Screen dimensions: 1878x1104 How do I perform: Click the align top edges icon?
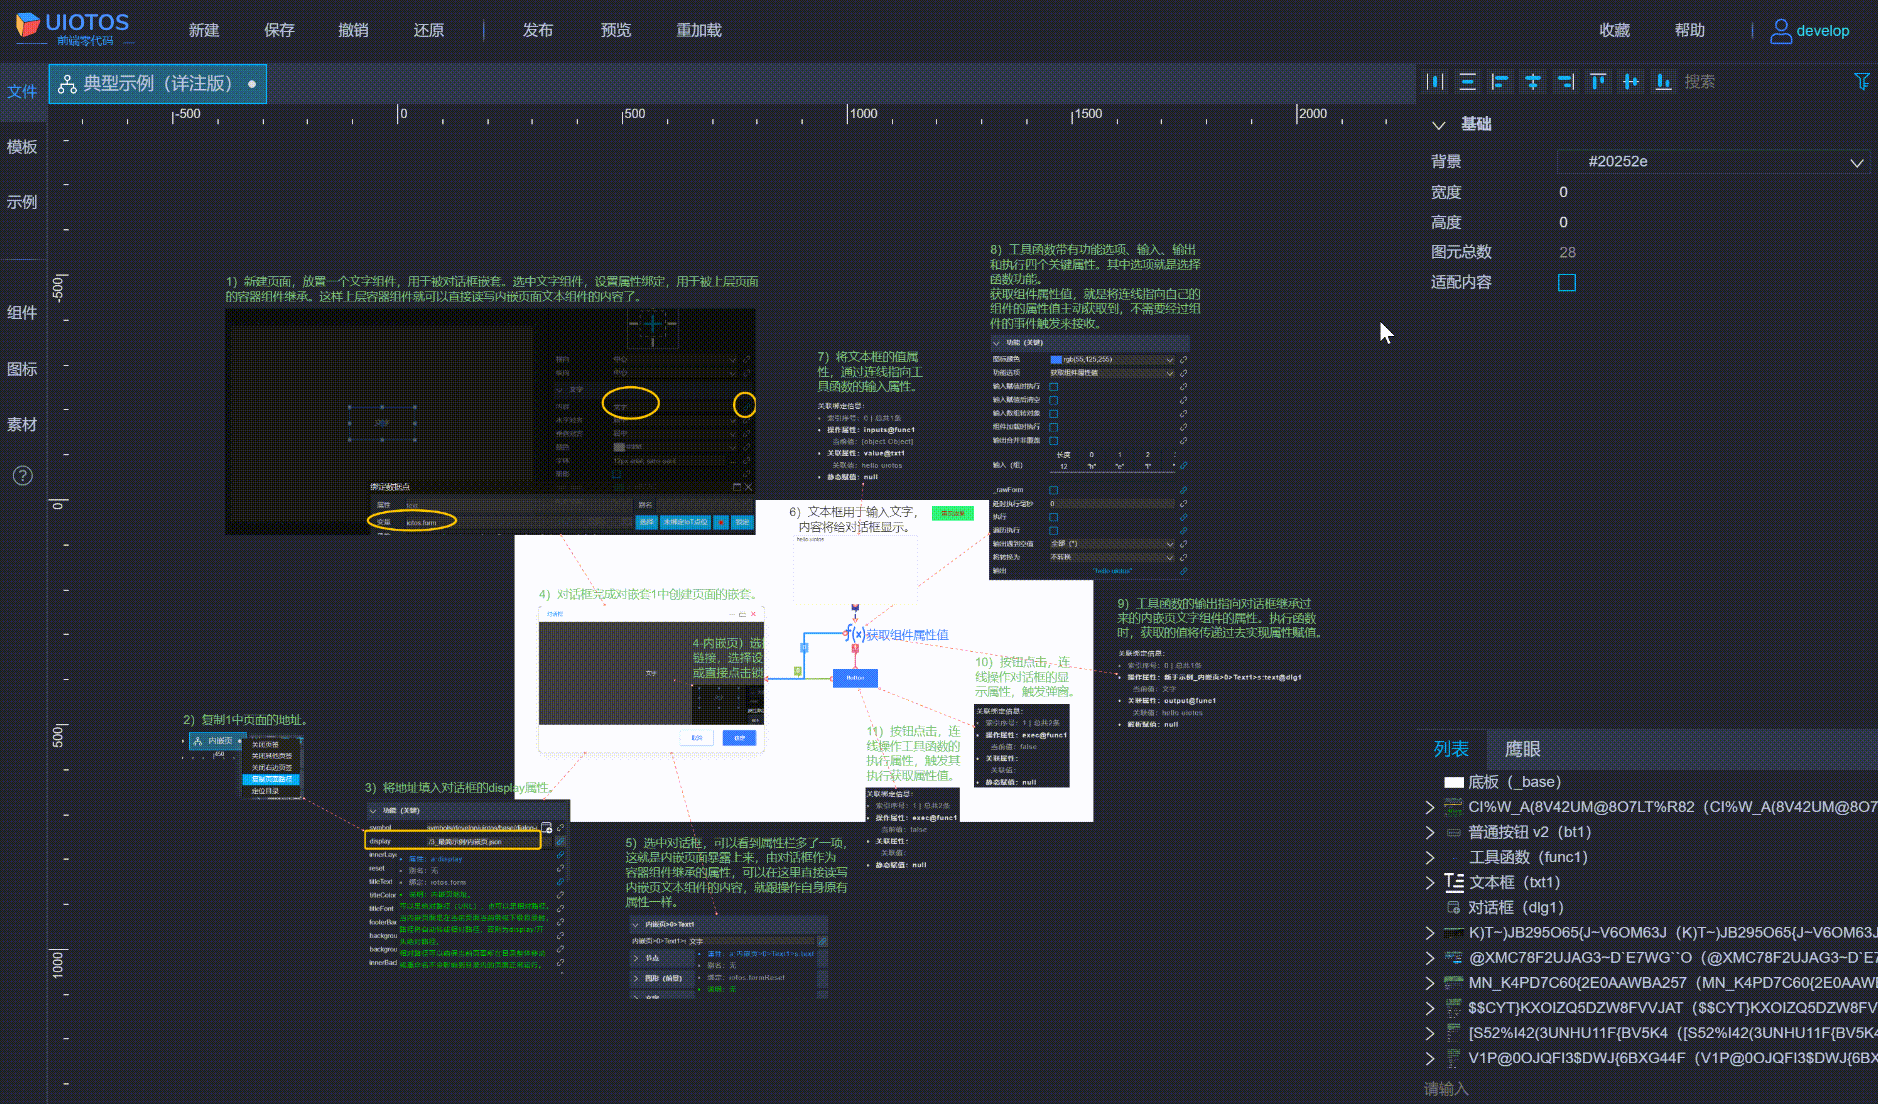click(x=1598, y=82)
